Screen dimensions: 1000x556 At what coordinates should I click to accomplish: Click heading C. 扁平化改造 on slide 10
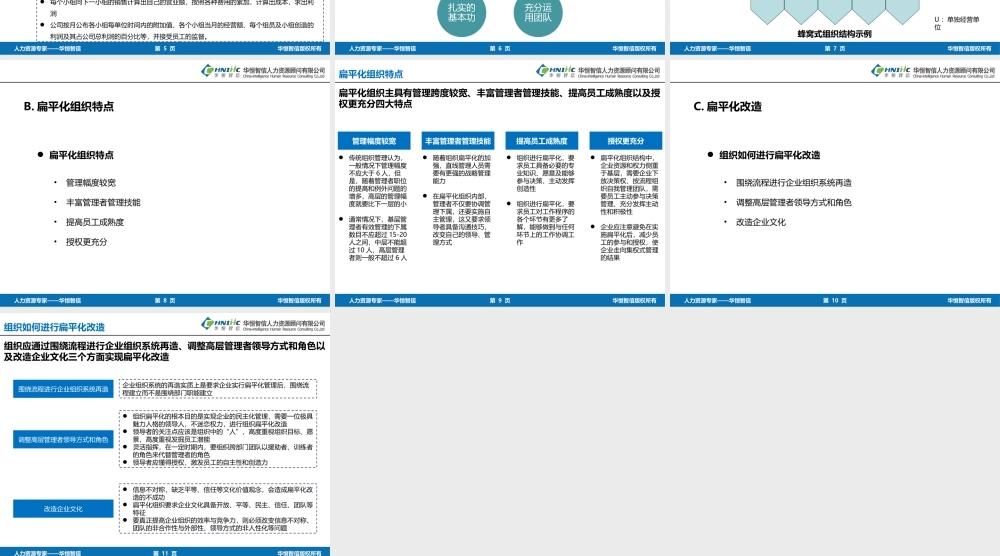coord(728,106)
